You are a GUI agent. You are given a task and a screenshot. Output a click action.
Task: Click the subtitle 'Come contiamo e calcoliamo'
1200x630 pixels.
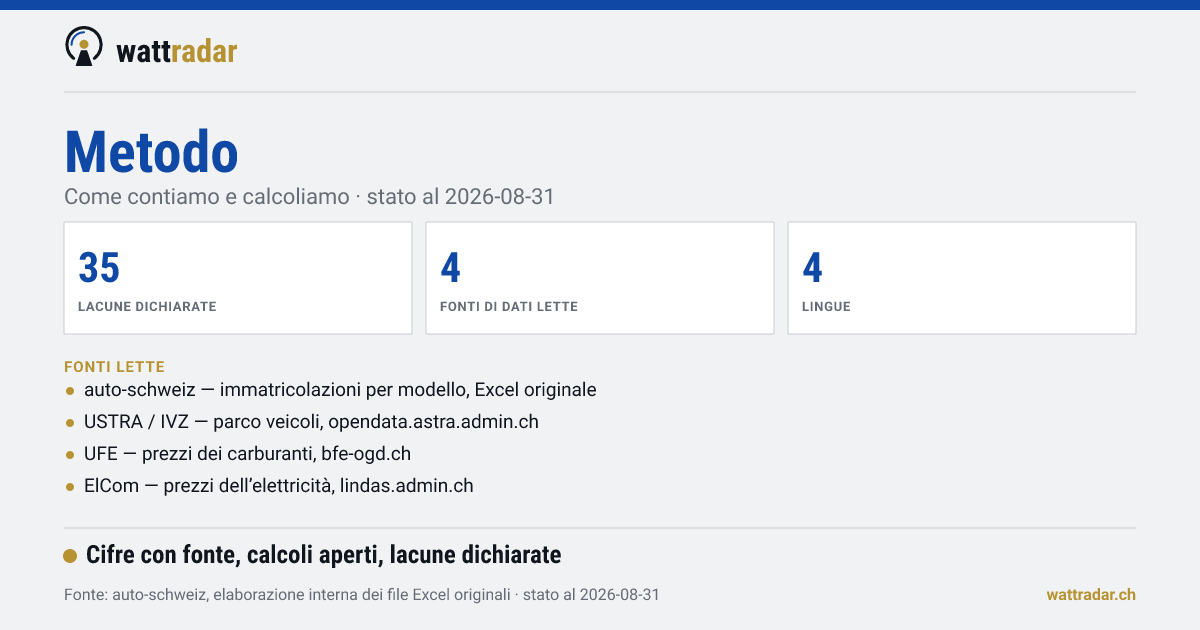coord(207,197)
